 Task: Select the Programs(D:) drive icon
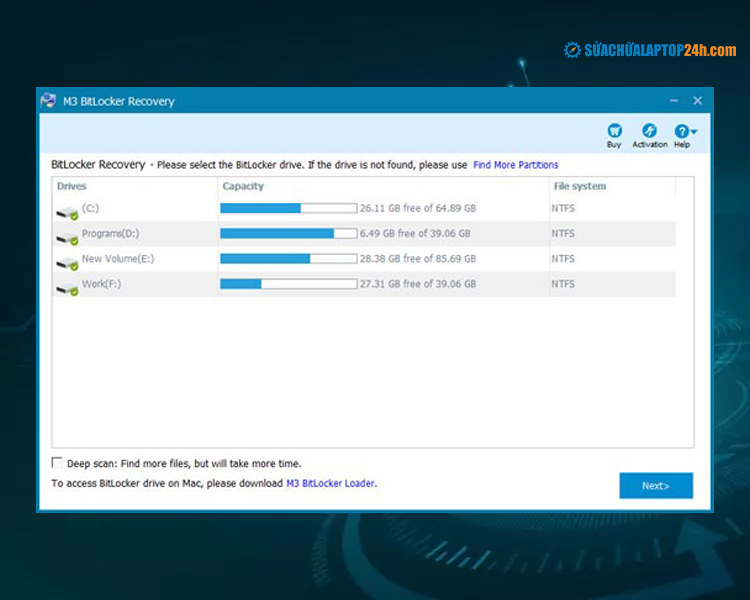click(67, 238)
